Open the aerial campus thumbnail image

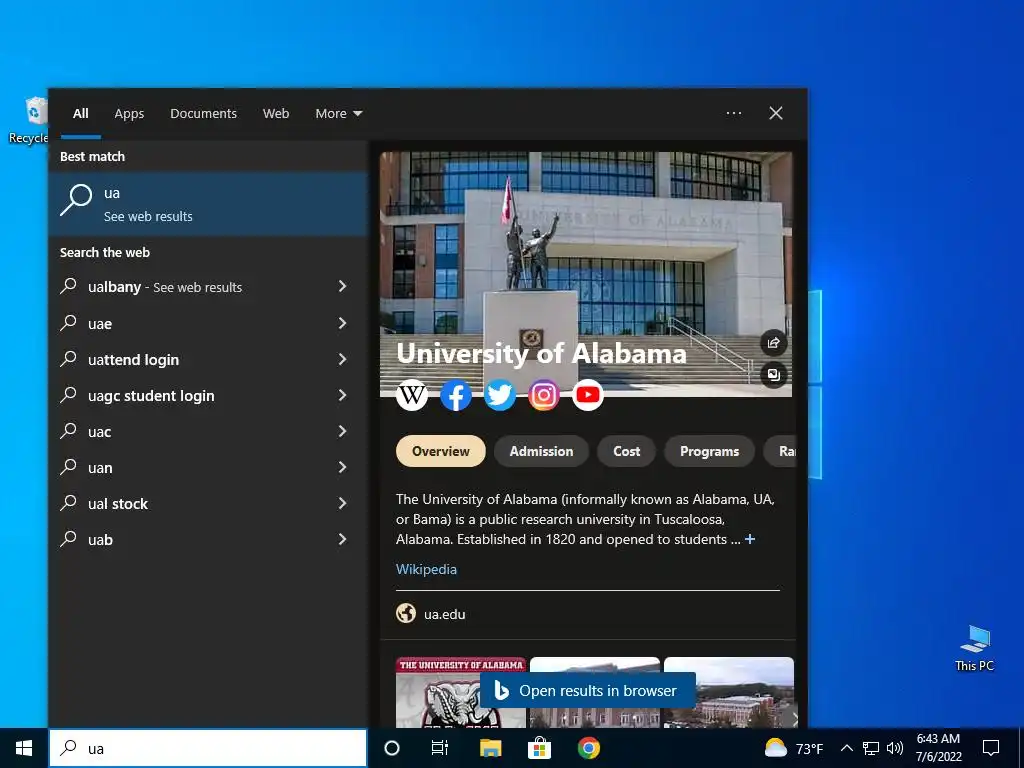coord(729,692)
